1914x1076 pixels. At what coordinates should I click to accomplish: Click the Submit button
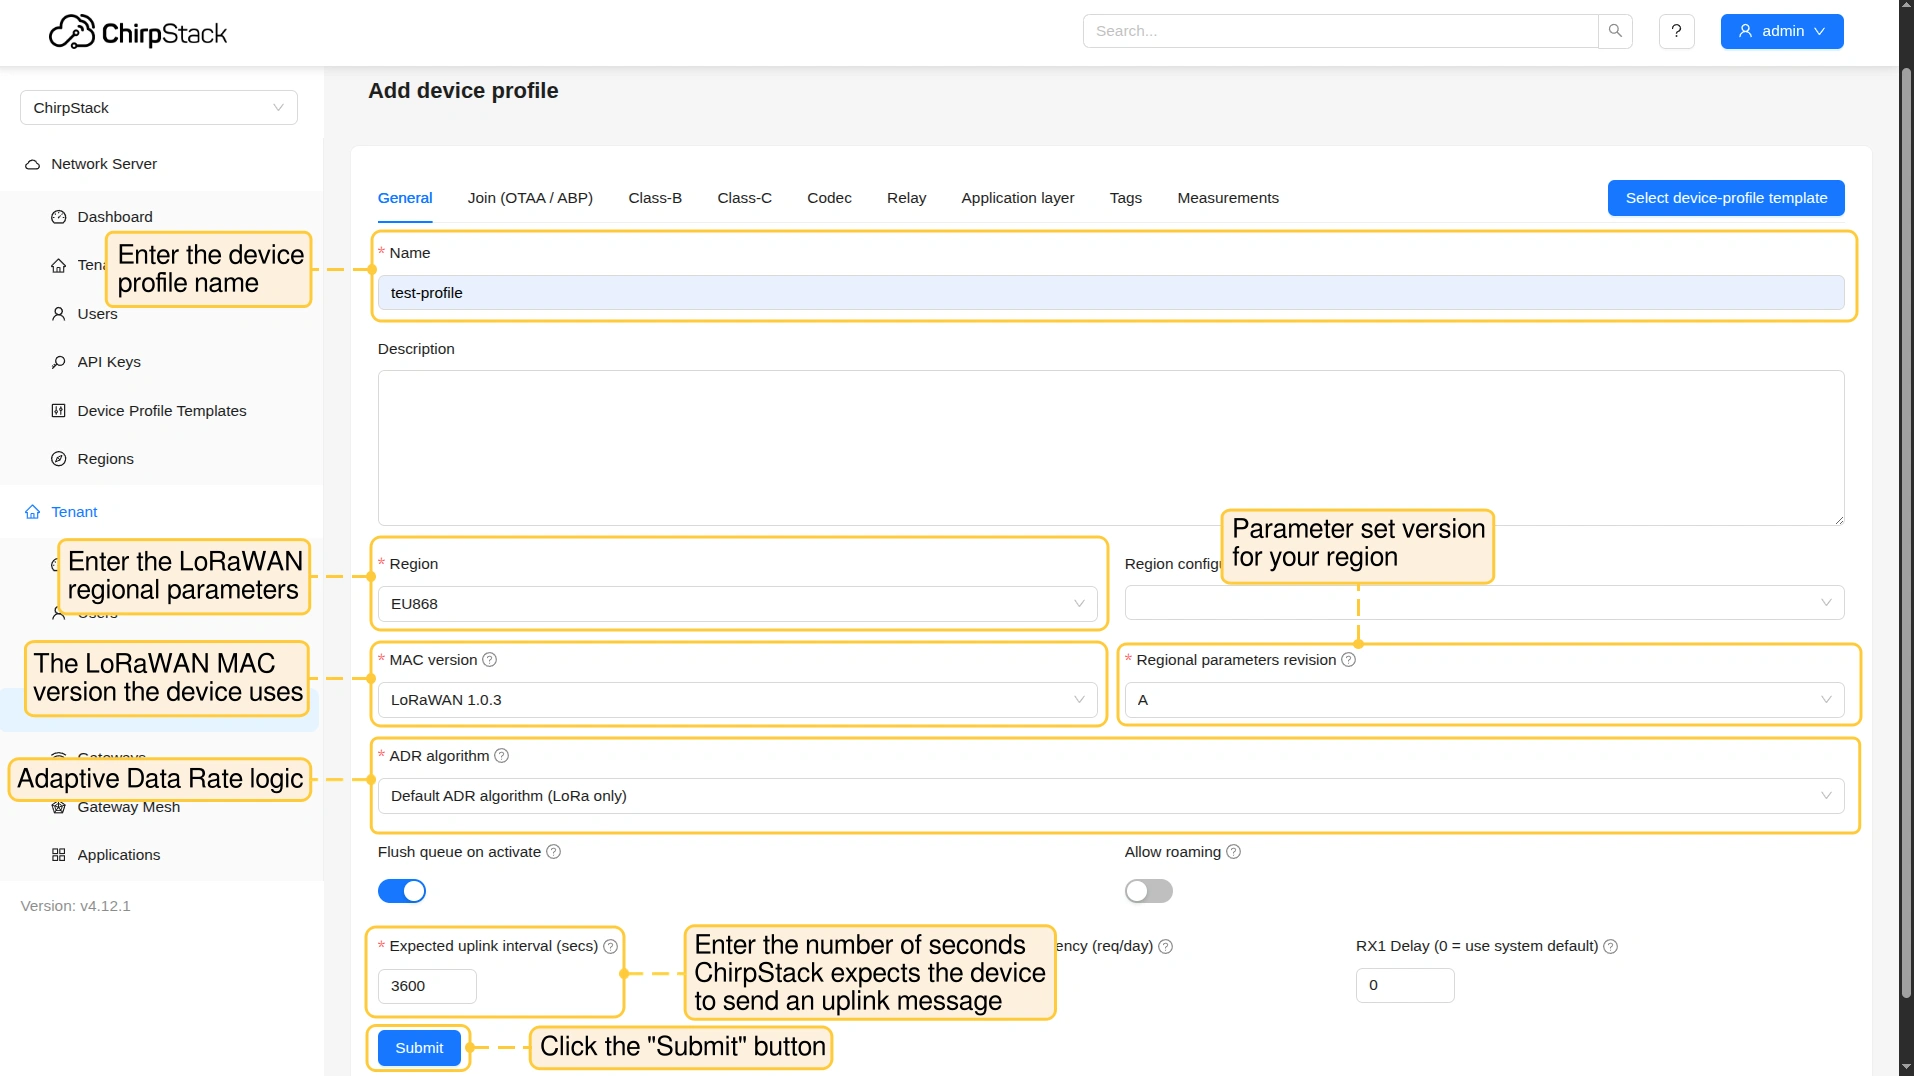point(419,1048)
